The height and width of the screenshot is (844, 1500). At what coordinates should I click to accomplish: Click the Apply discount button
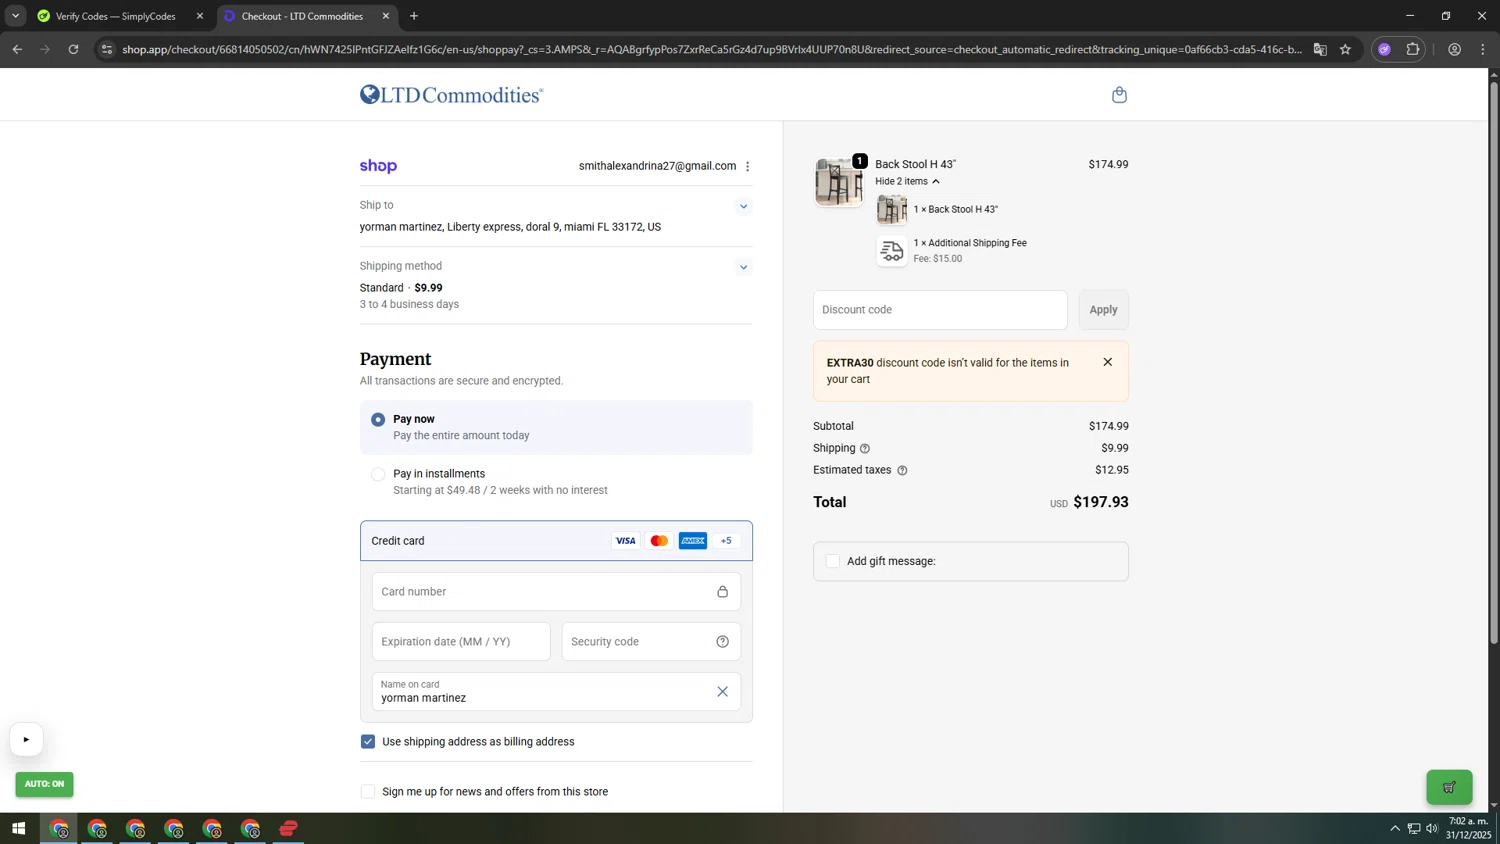[1103, 310]
